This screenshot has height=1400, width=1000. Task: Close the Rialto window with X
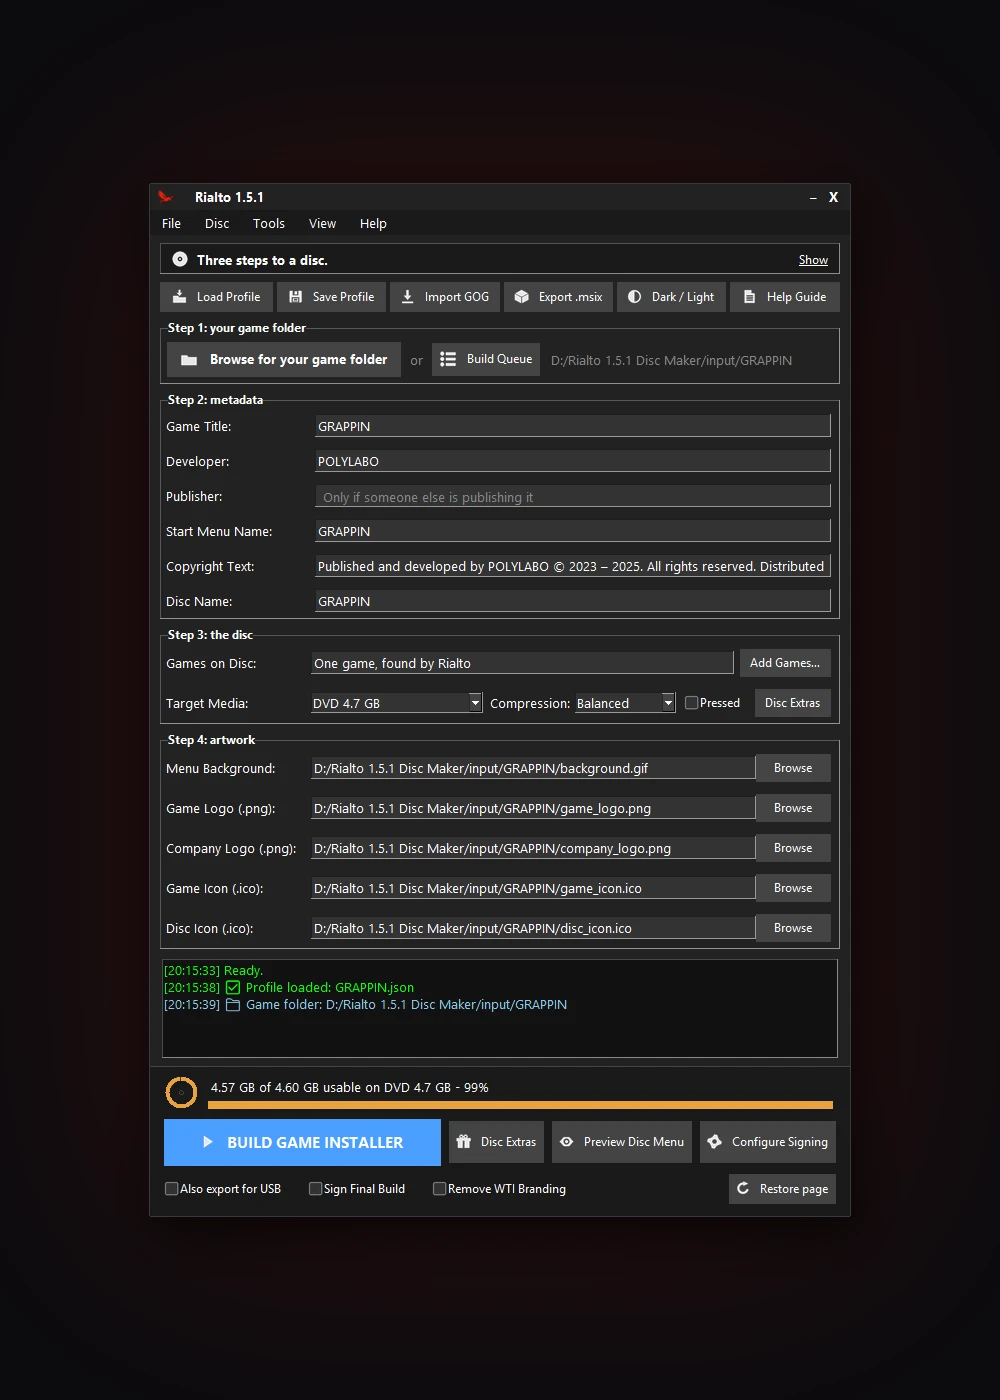833,197
